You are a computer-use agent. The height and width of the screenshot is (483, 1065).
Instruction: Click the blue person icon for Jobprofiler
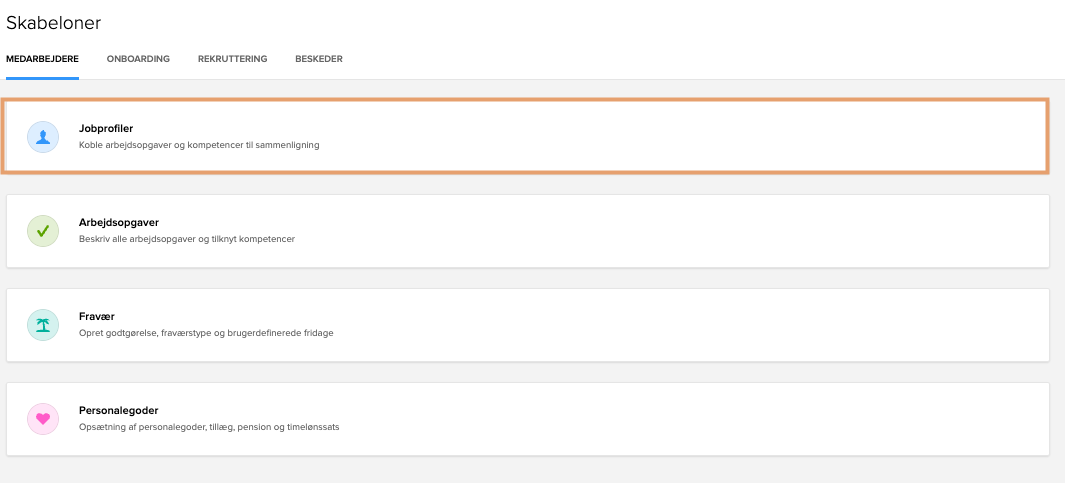tap(43, 137)
